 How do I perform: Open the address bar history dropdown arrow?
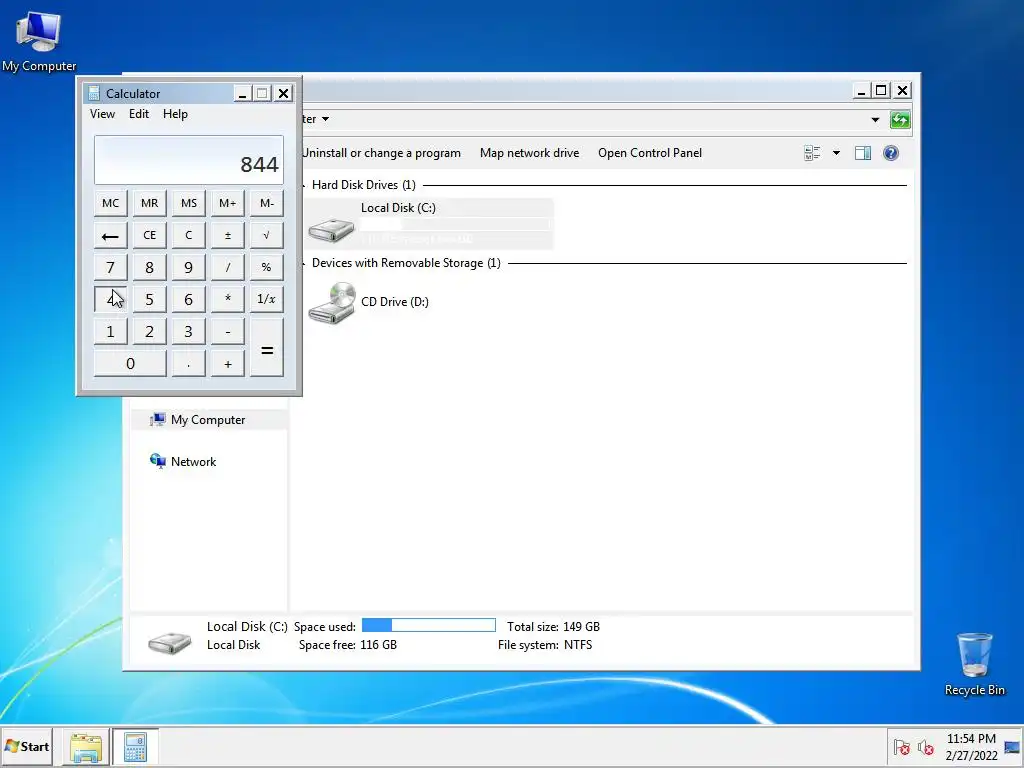click(x=875, y=120)
